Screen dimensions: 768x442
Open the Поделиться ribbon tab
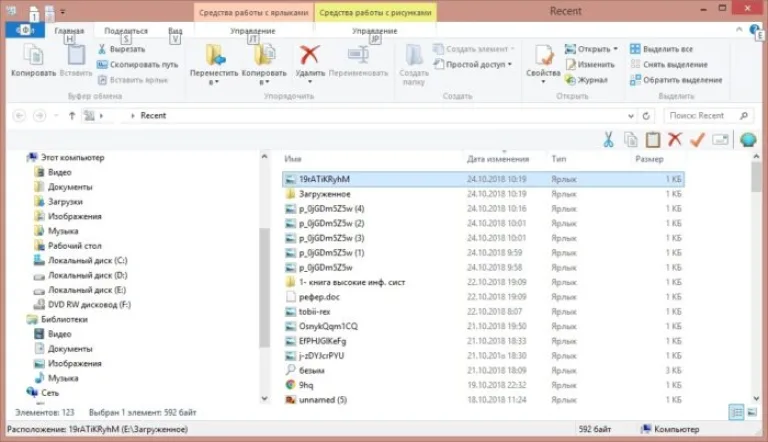126,30
